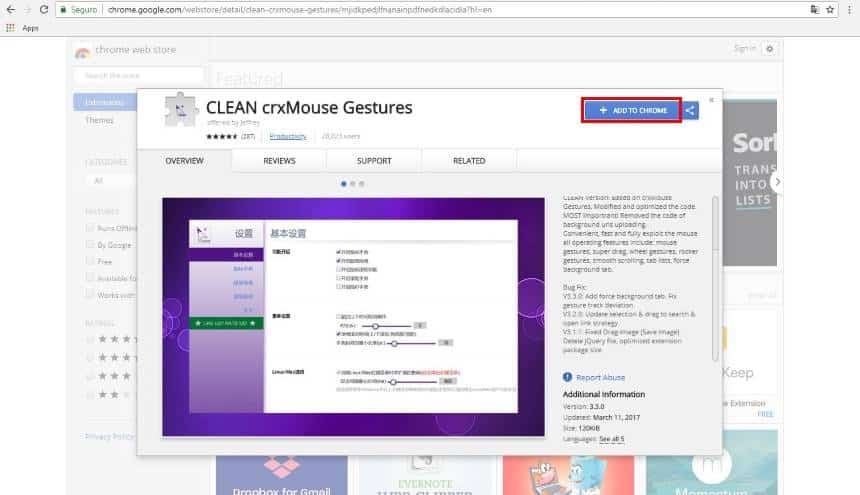860x495 pixels.
Task: Click the share icon beside Add to Chrome
Action: 690,110
